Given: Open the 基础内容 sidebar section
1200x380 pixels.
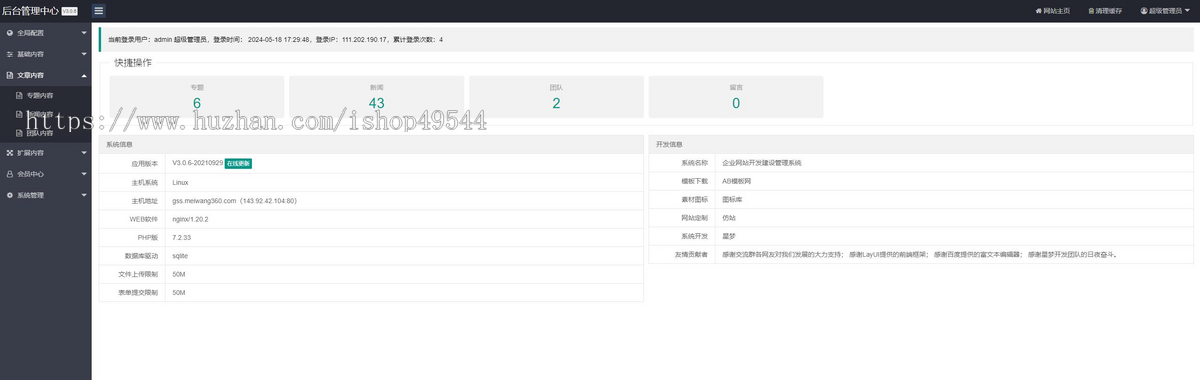Looking at the screenshot, I should coord(45,54).
